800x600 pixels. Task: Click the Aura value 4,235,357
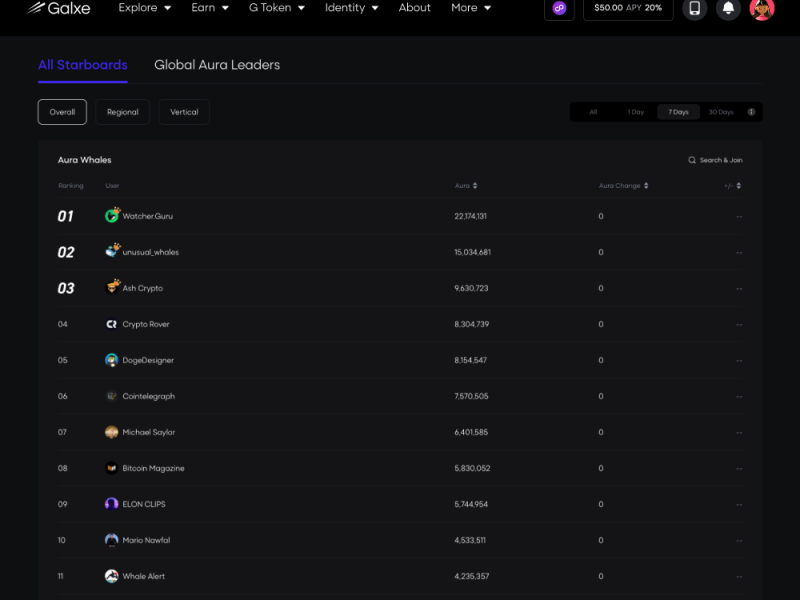click(x=471, y=576)
